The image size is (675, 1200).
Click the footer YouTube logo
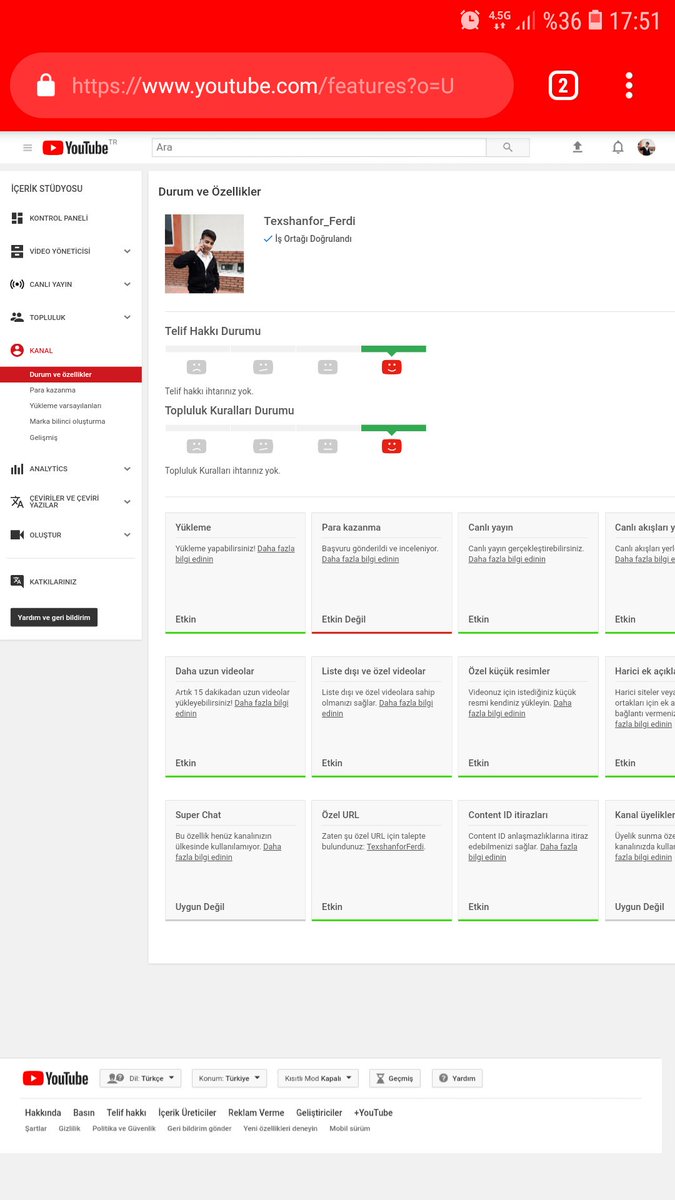(55, 1078)
